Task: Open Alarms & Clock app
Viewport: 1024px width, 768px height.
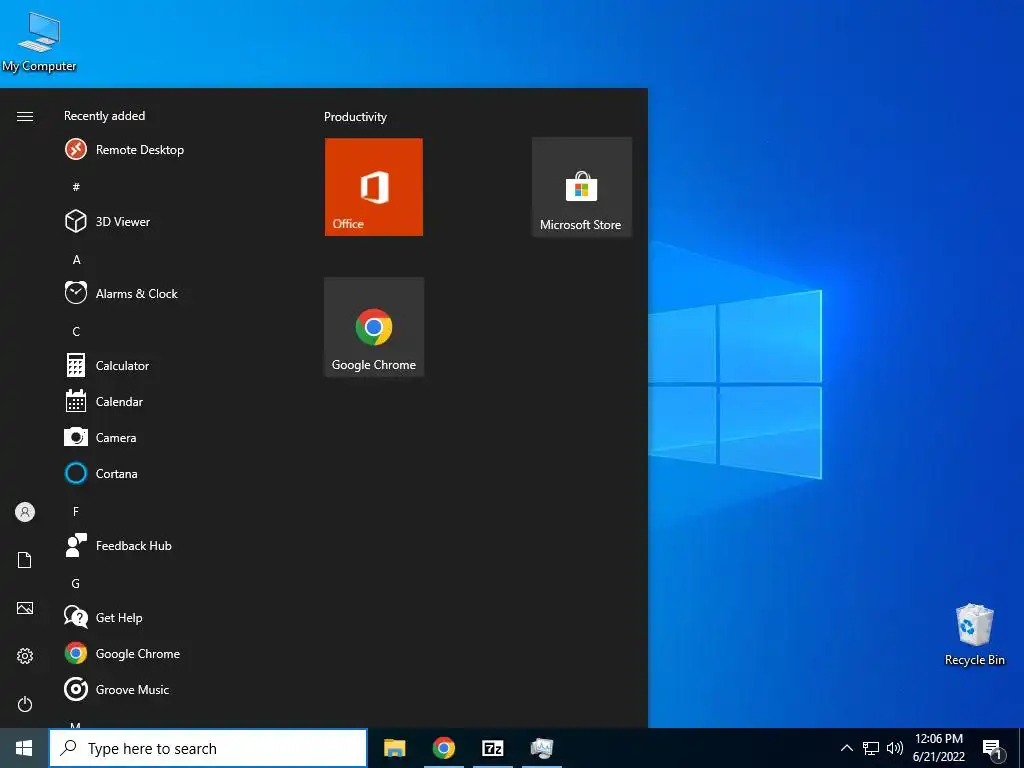Action: (x=121, y=293)
